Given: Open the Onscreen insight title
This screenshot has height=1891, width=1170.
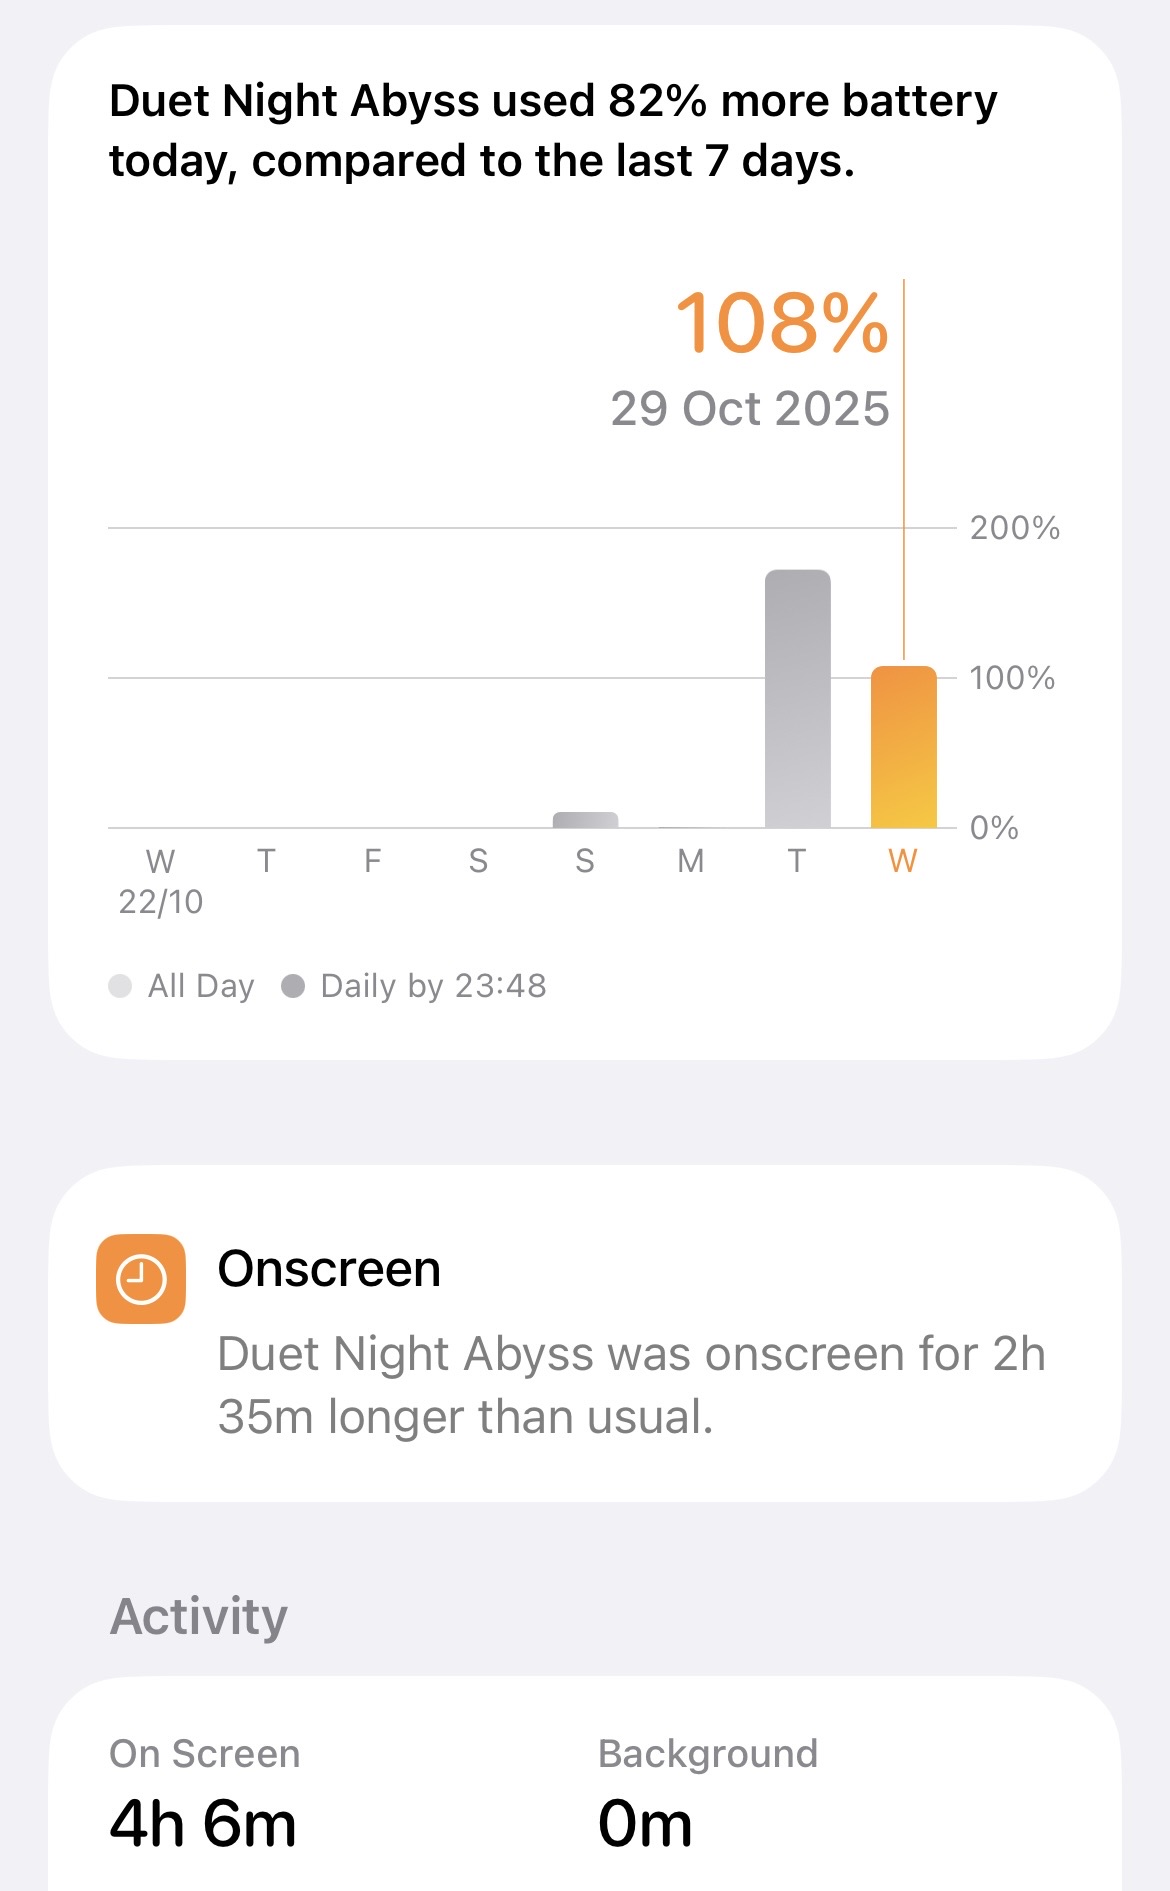Looking at the screenshot, I should 329,1269.
